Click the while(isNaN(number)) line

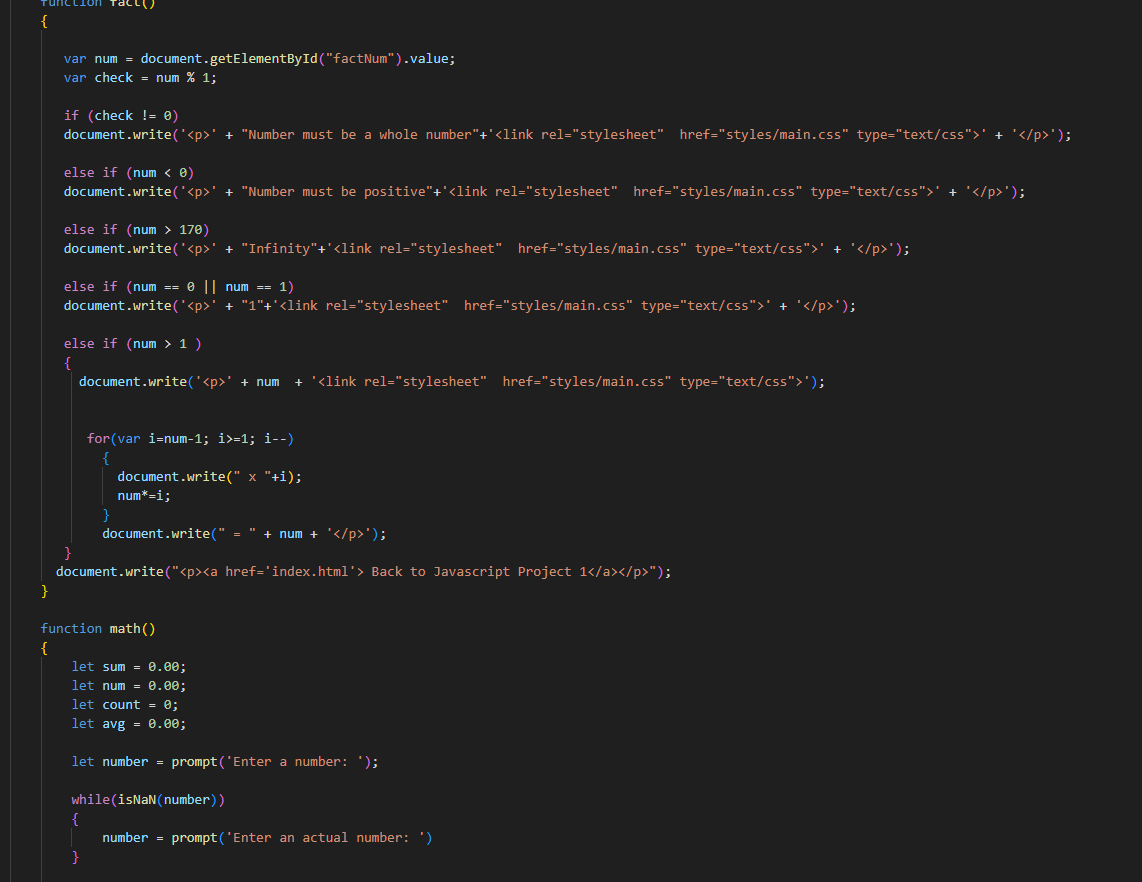(x=148, y=800)
